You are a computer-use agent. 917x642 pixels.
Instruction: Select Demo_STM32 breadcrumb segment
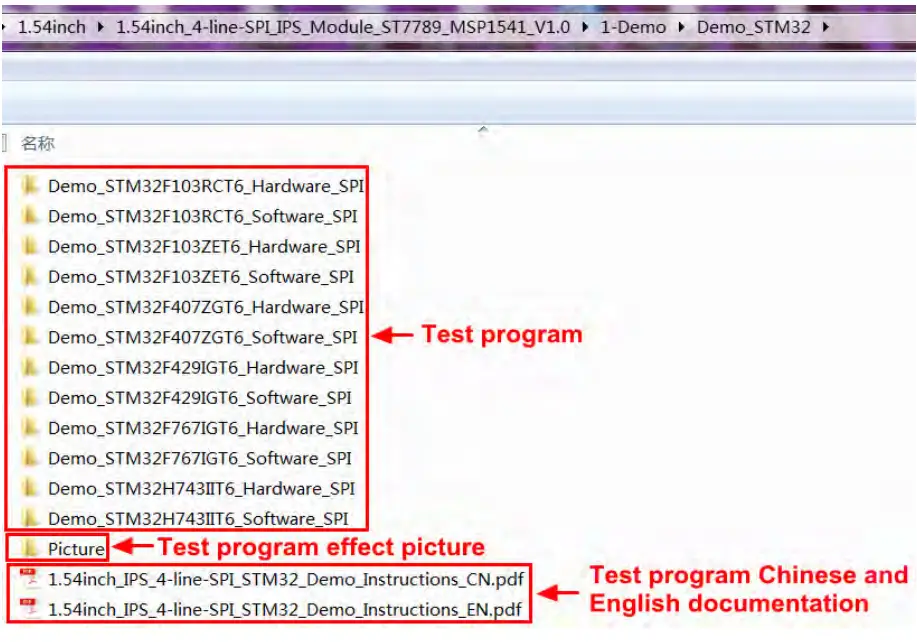(753, 27)
